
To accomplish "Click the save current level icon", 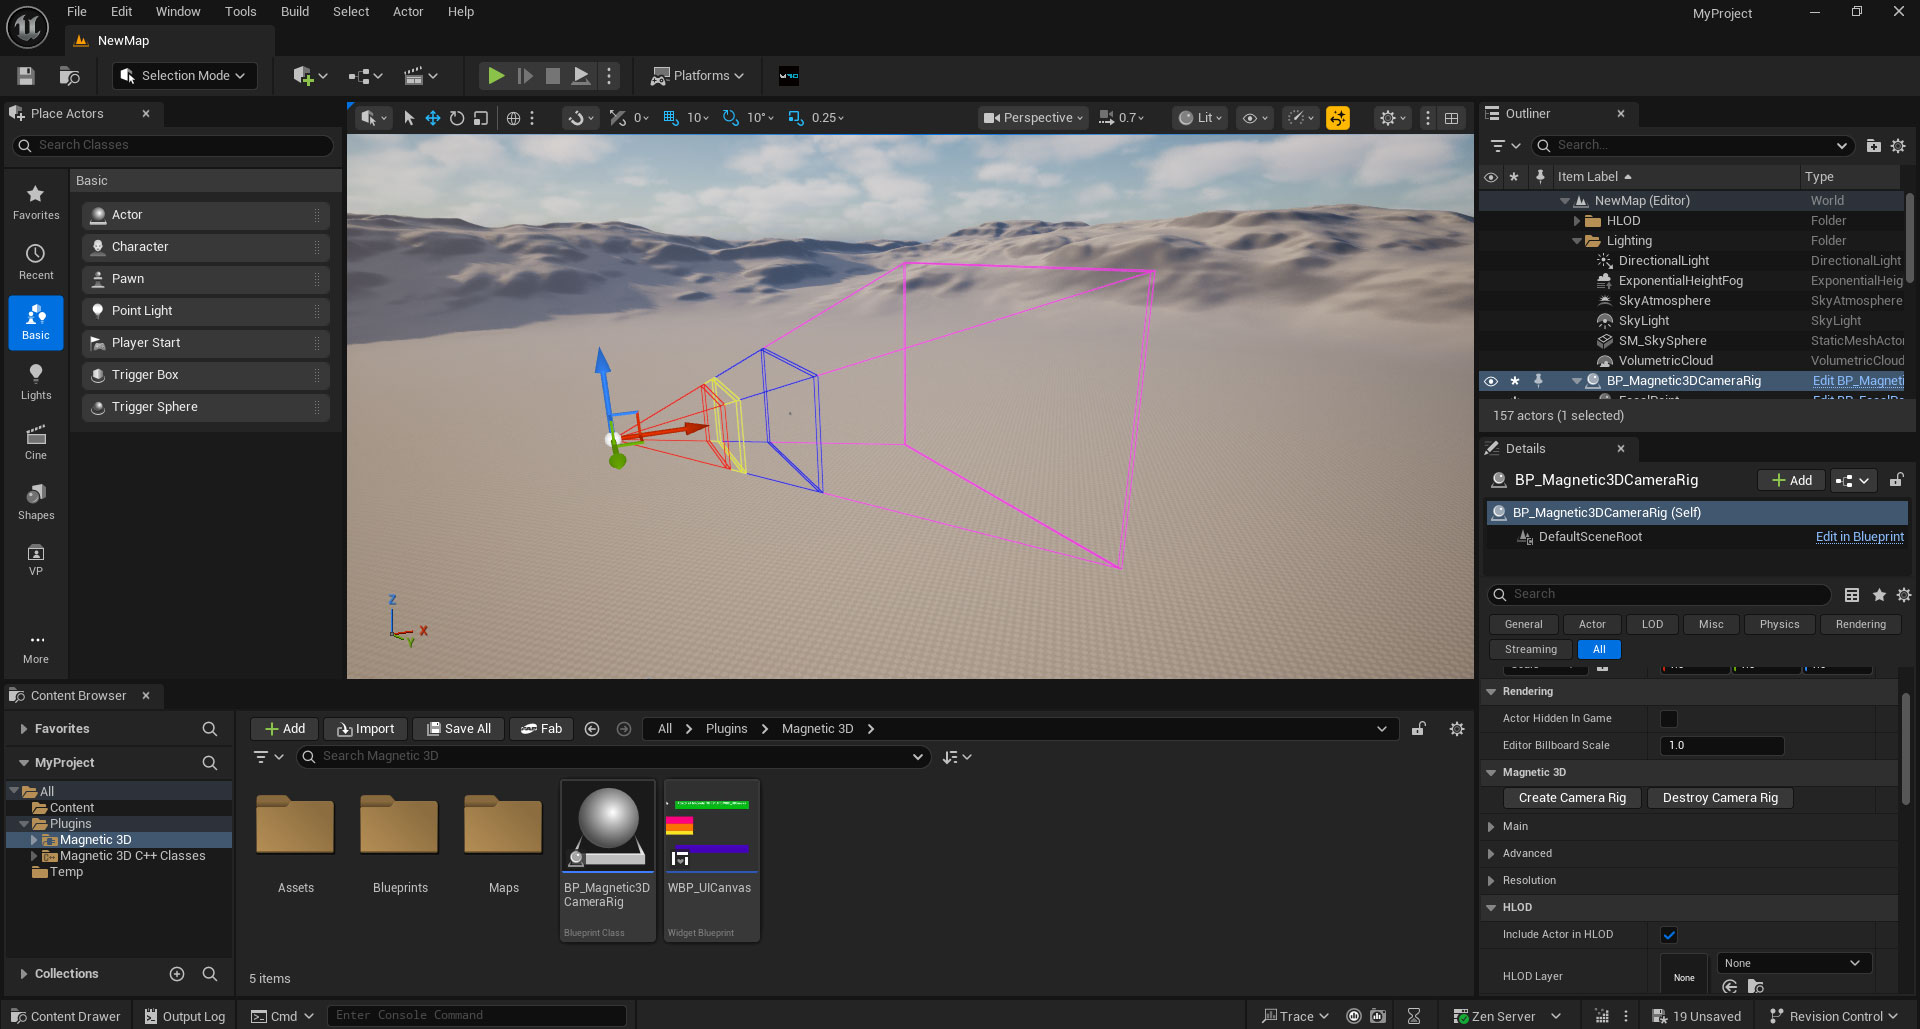I will coord(27,76).
